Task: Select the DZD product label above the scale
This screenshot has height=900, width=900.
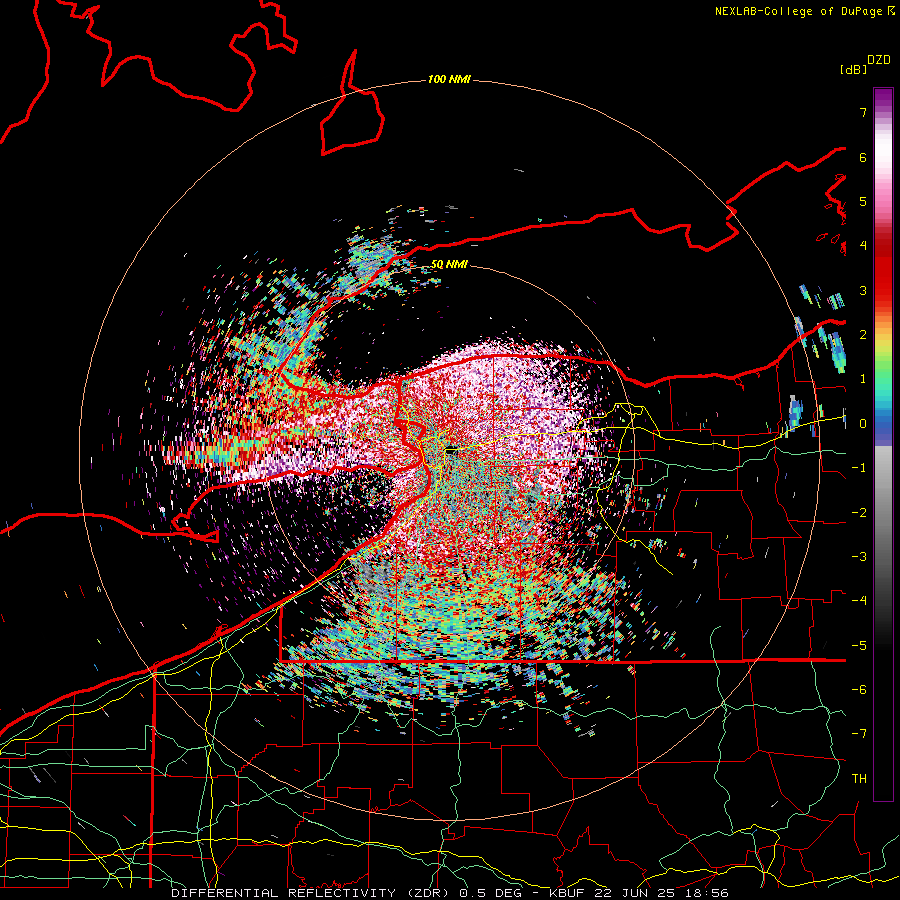Action: click(878, 60)
